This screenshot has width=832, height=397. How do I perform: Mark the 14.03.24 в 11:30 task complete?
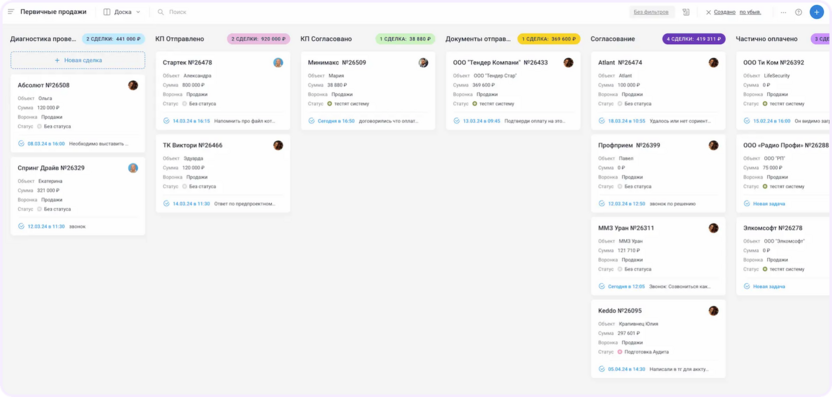coord(166,203)
